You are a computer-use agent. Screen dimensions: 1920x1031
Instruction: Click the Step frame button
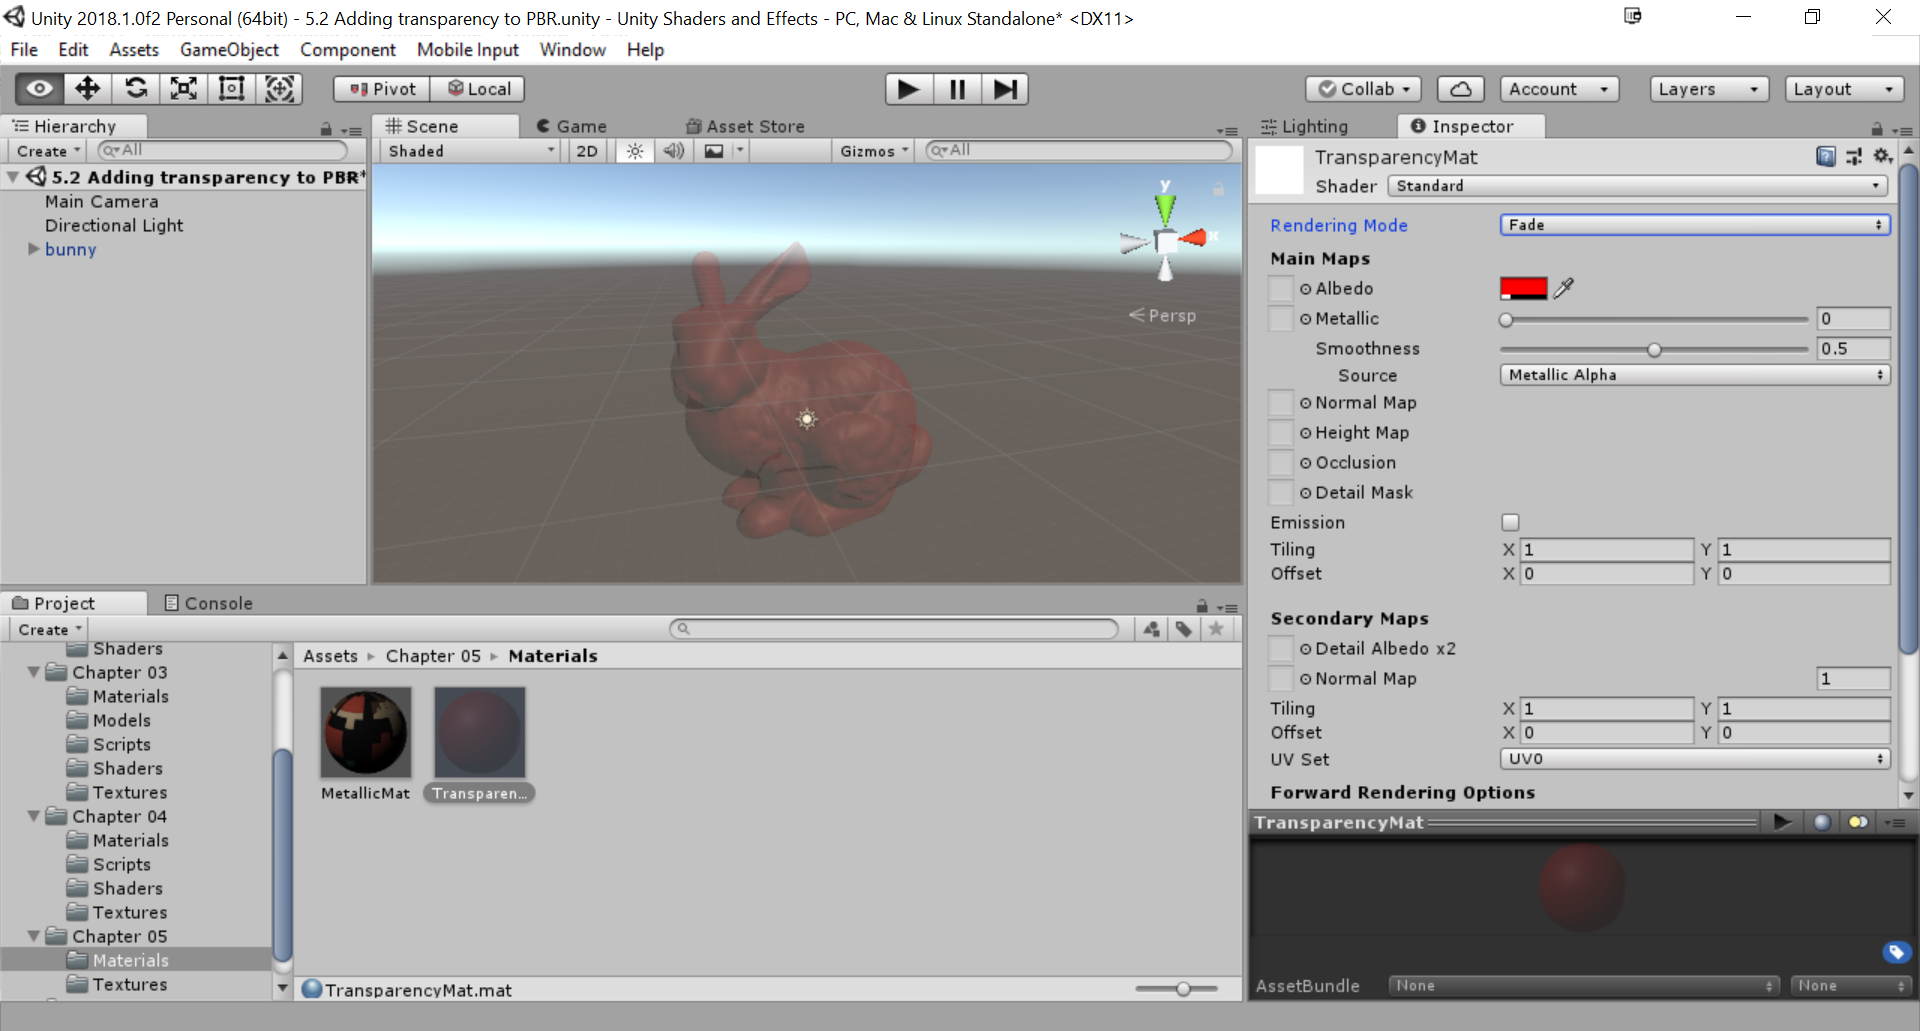tap(1004, 89)
